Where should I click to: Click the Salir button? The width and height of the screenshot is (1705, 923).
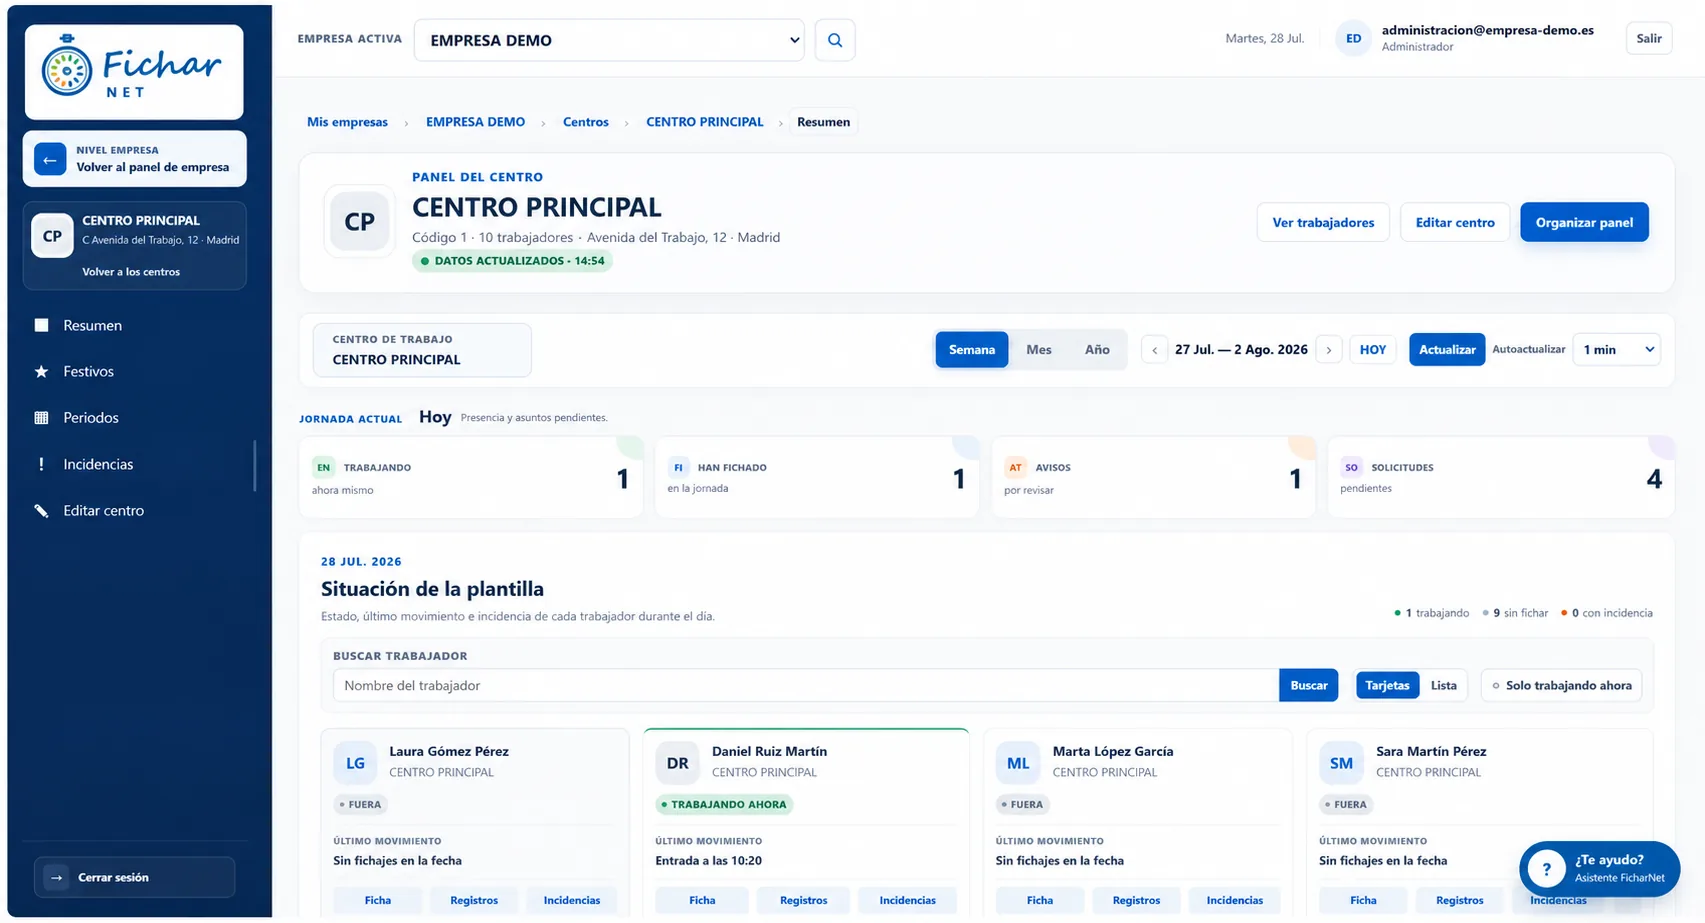click(x=1649, y=39)
